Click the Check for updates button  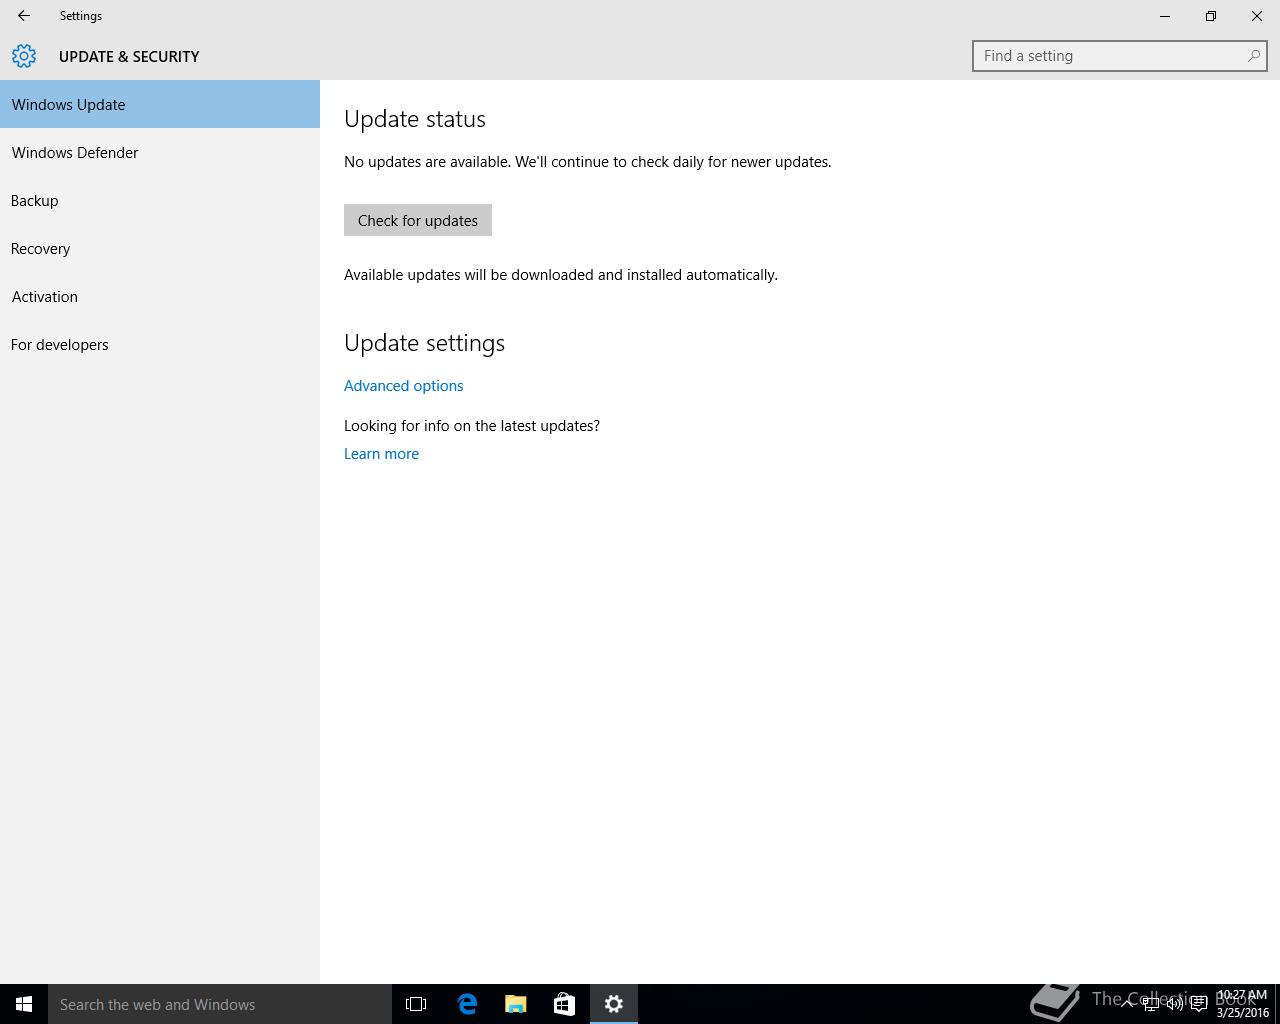click(x=418, y=220)
